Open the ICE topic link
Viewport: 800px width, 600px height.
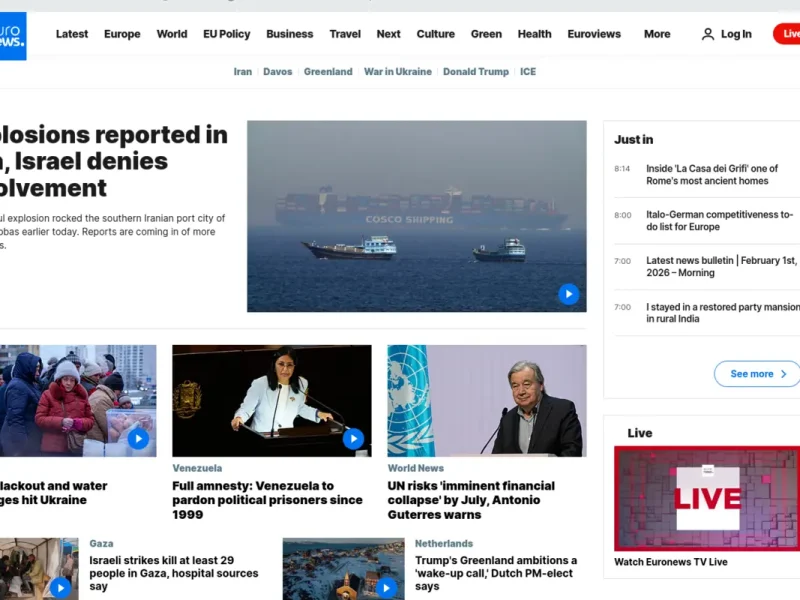click(x=528, y=71)
